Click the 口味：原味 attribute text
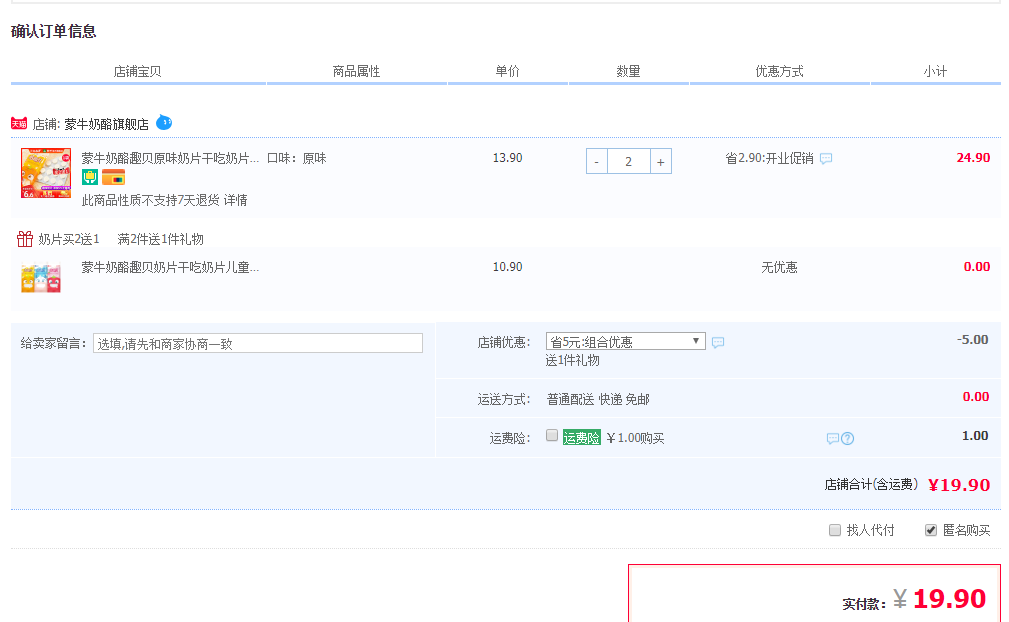Image resolution: width=1009 pixels, height=622 pixels. pyautogui.click(x=297, y=158)
